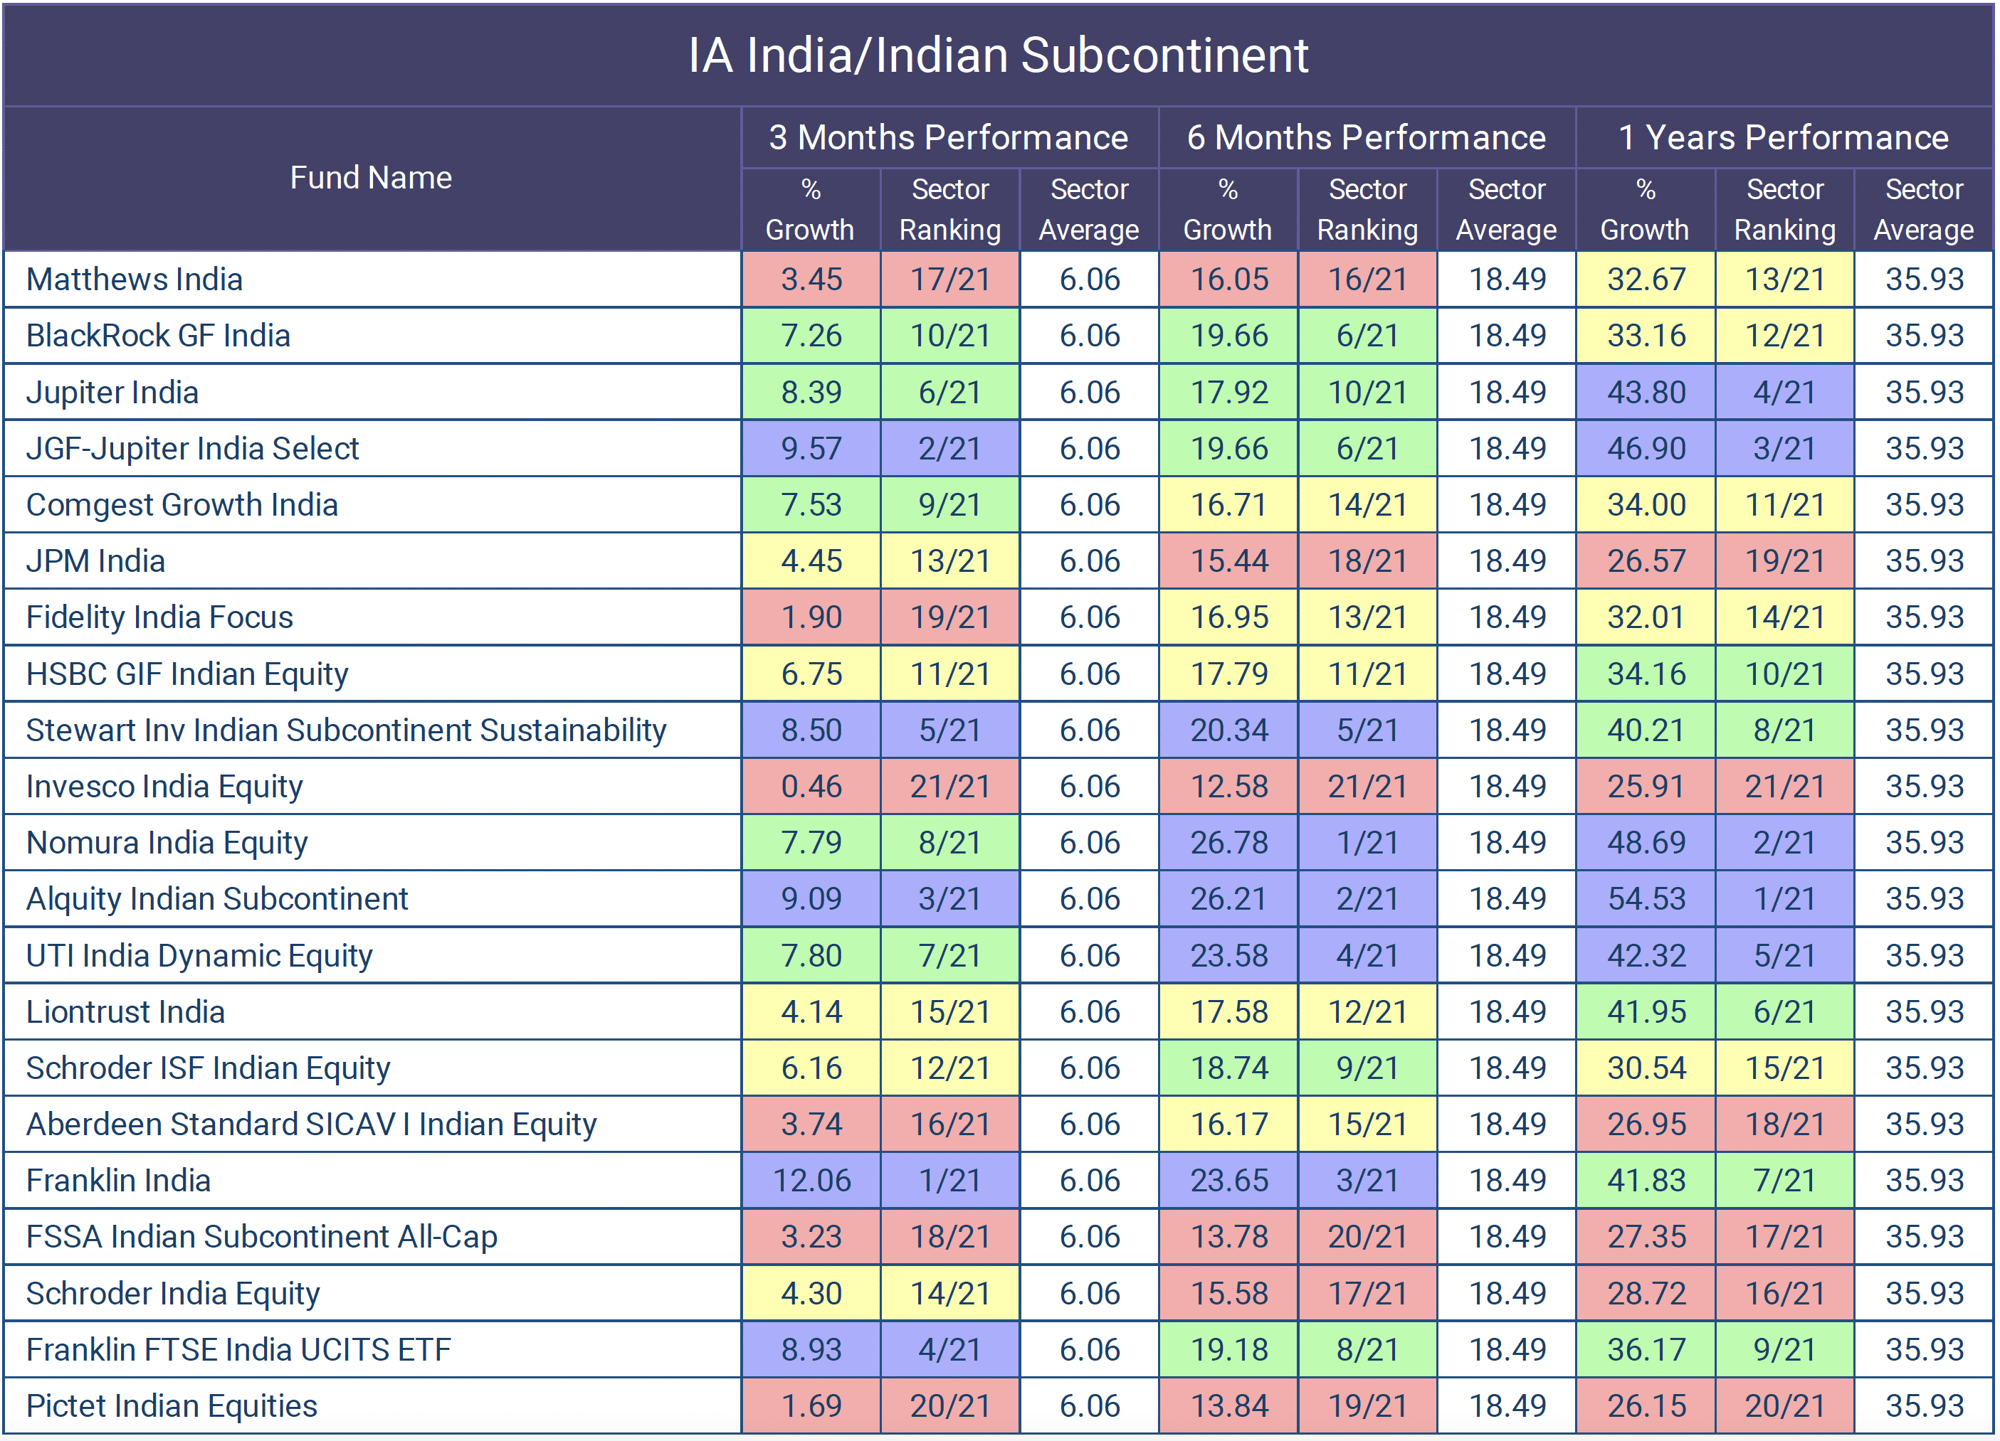2000x1441 pixels.
Task: Click Matthews India 3-month growth 3.45
Action: pyautogui.click(x=811, y=279)
